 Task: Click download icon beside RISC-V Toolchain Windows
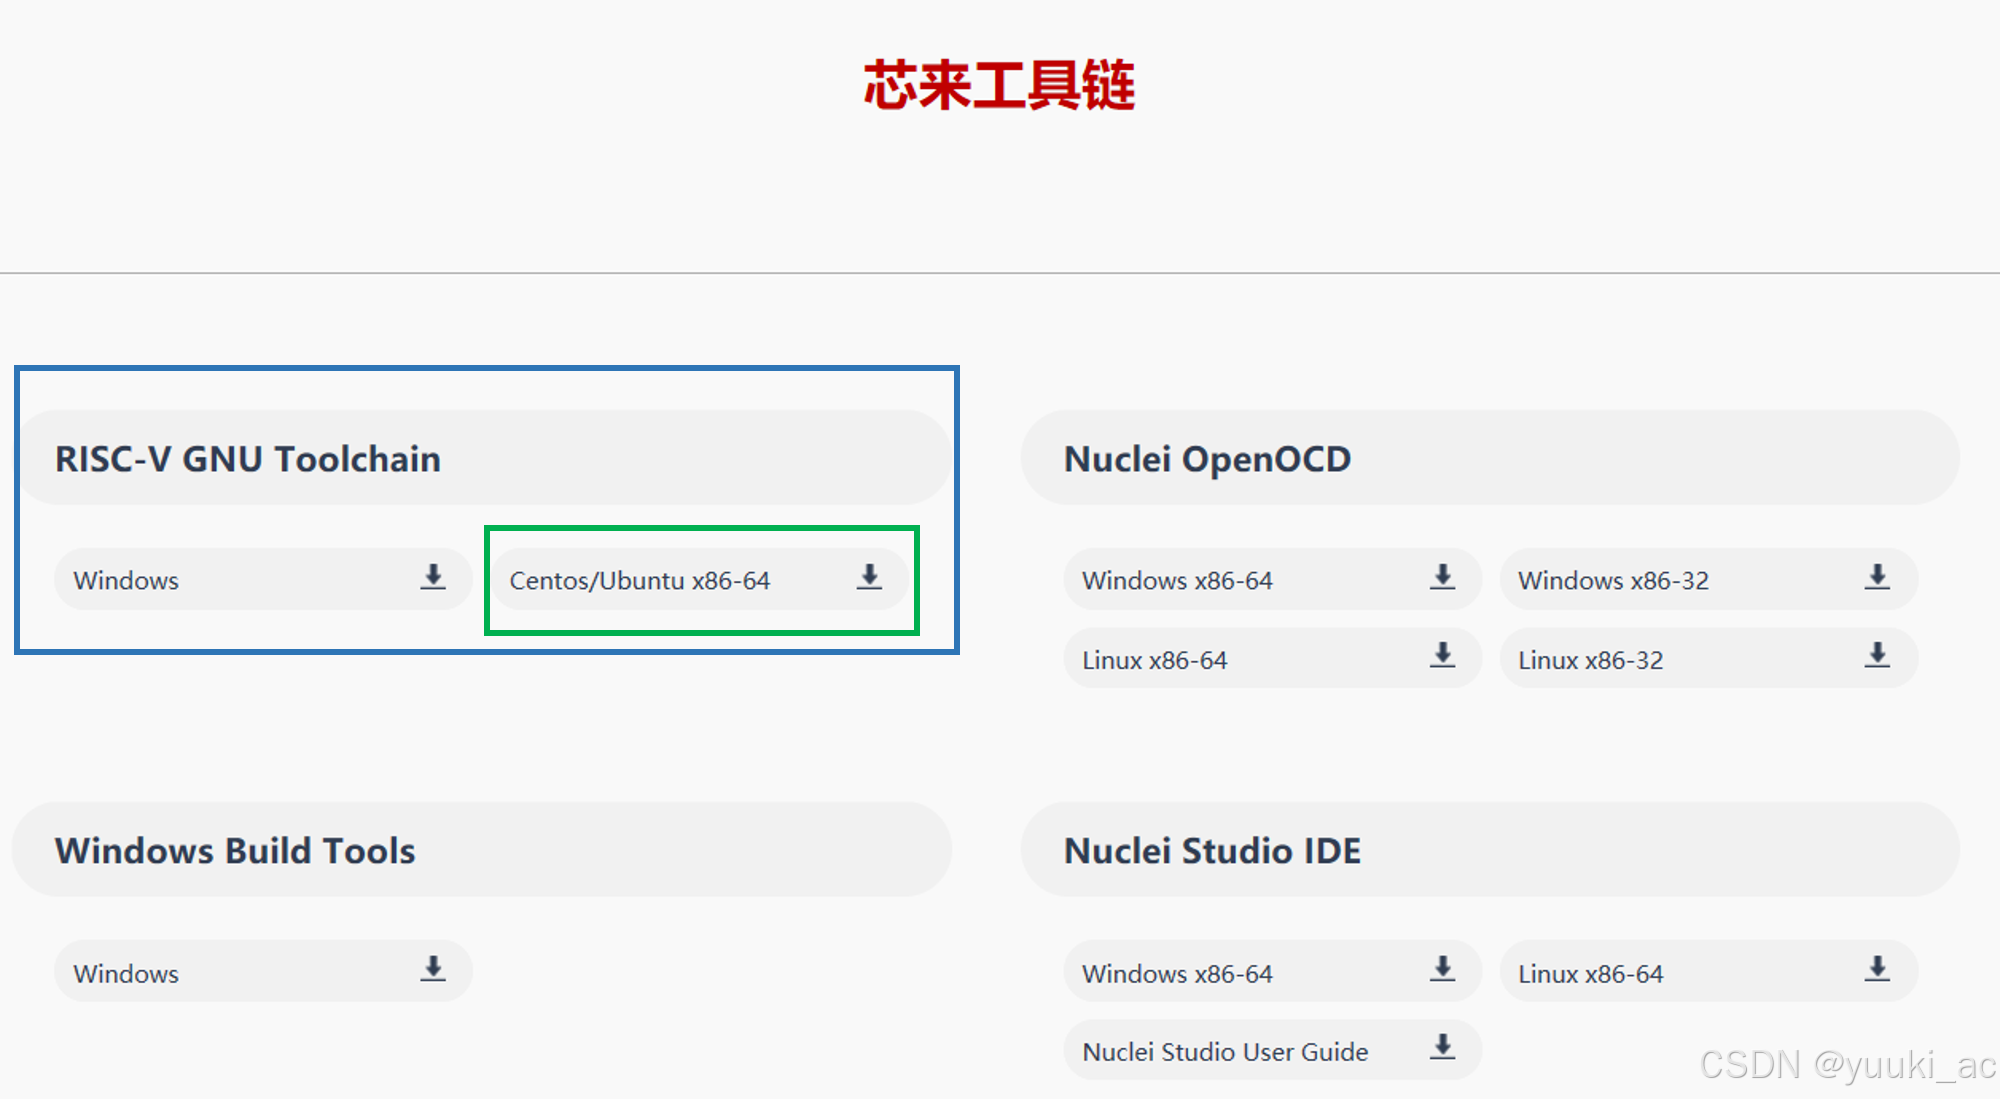pyautogui.click(x=433, y=577)
